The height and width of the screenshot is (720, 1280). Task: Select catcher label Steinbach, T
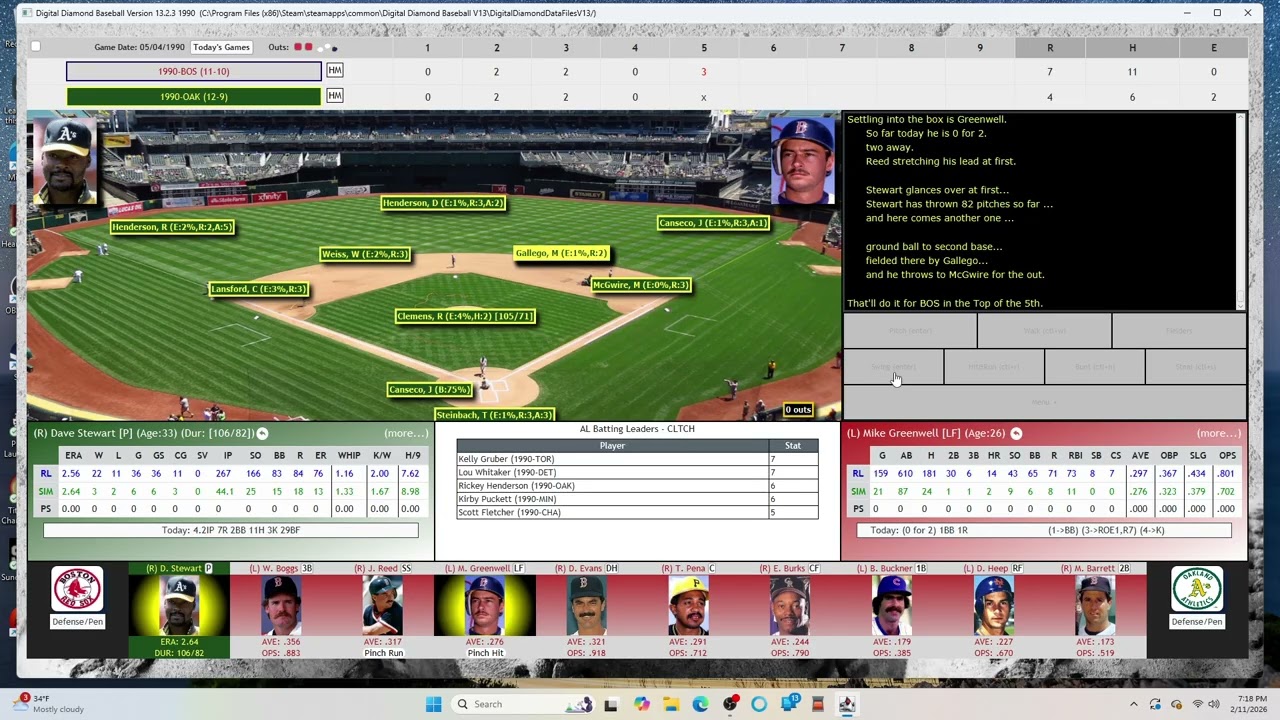pos(495,415)
